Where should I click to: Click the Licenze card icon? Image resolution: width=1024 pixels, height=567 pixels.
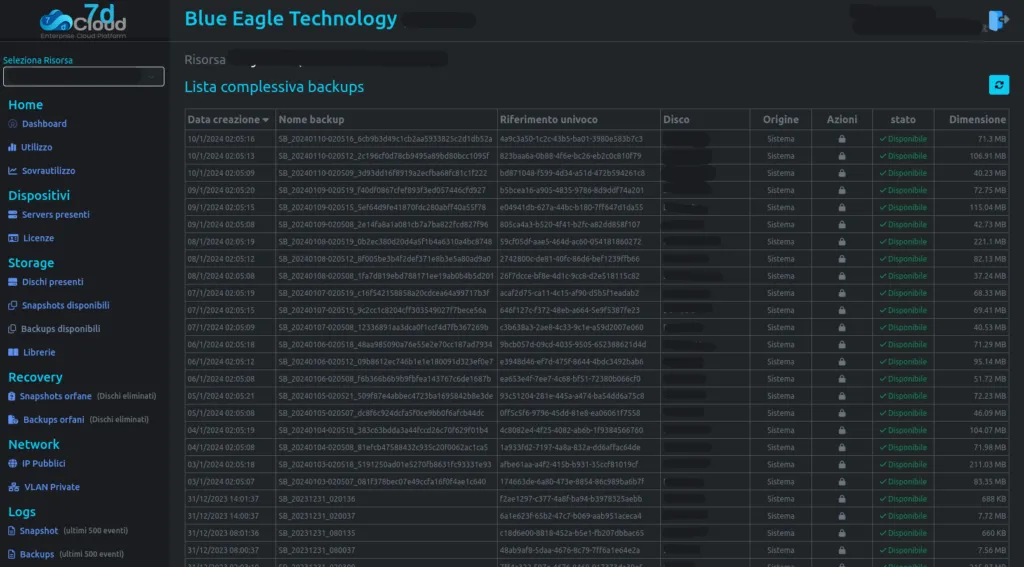(13, 238)
